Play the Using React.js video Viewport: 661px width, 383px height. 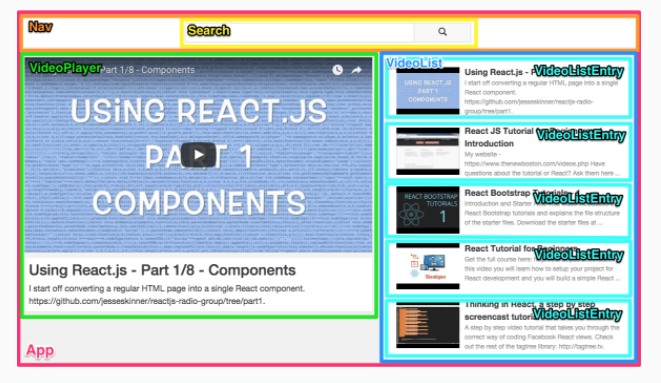pyautogui.click(x=199, y=155)
